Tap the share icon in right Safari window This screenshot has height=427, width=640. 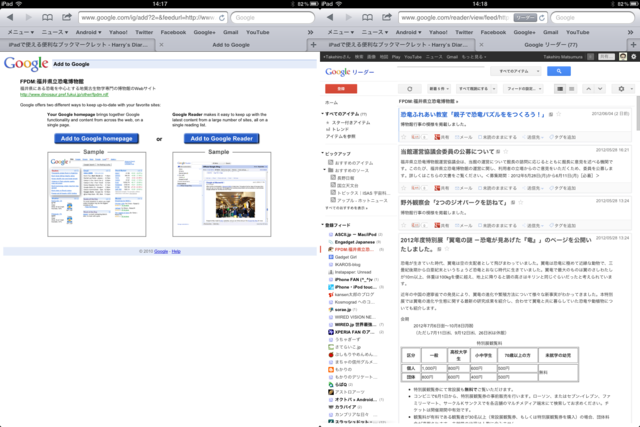[x=387, y=17]
